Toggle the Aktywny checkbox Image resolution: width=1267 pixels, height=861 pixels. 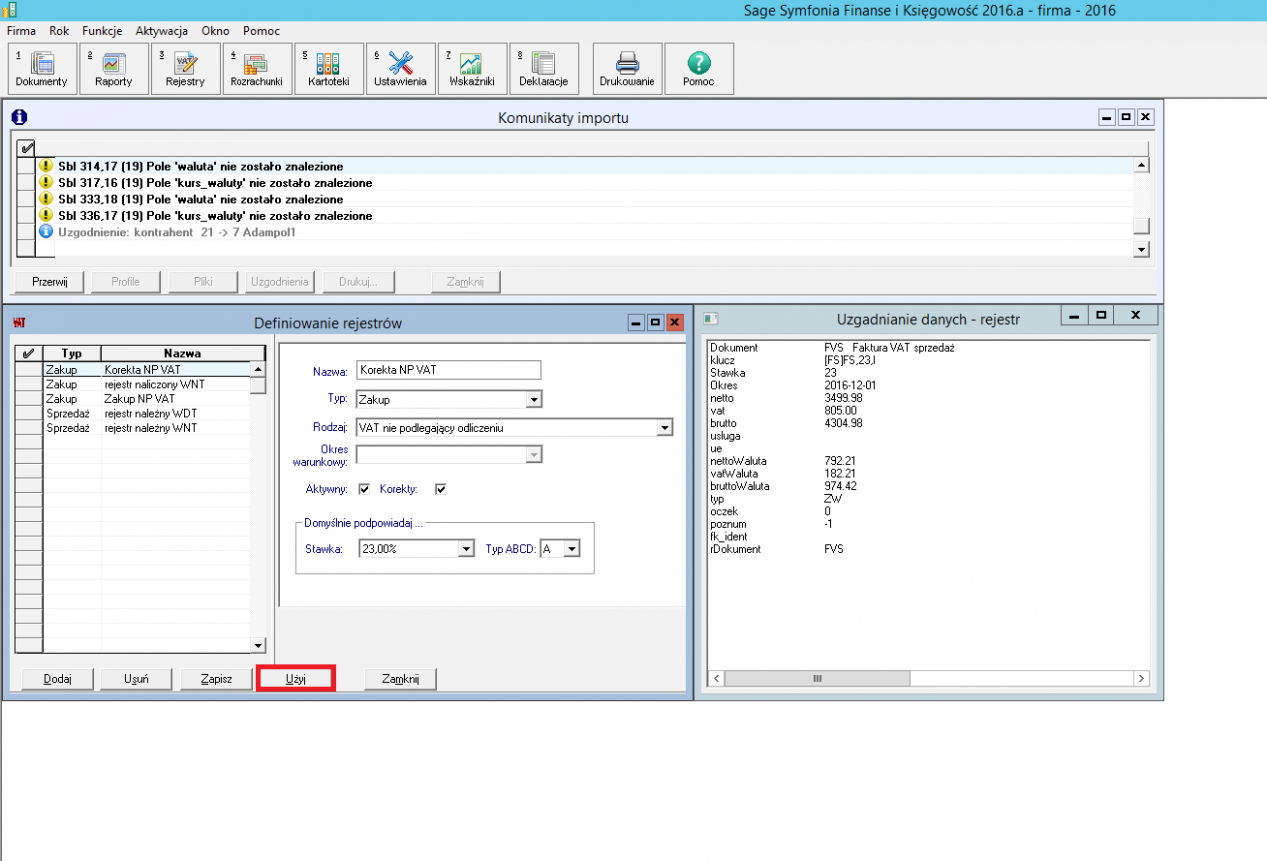364,489
